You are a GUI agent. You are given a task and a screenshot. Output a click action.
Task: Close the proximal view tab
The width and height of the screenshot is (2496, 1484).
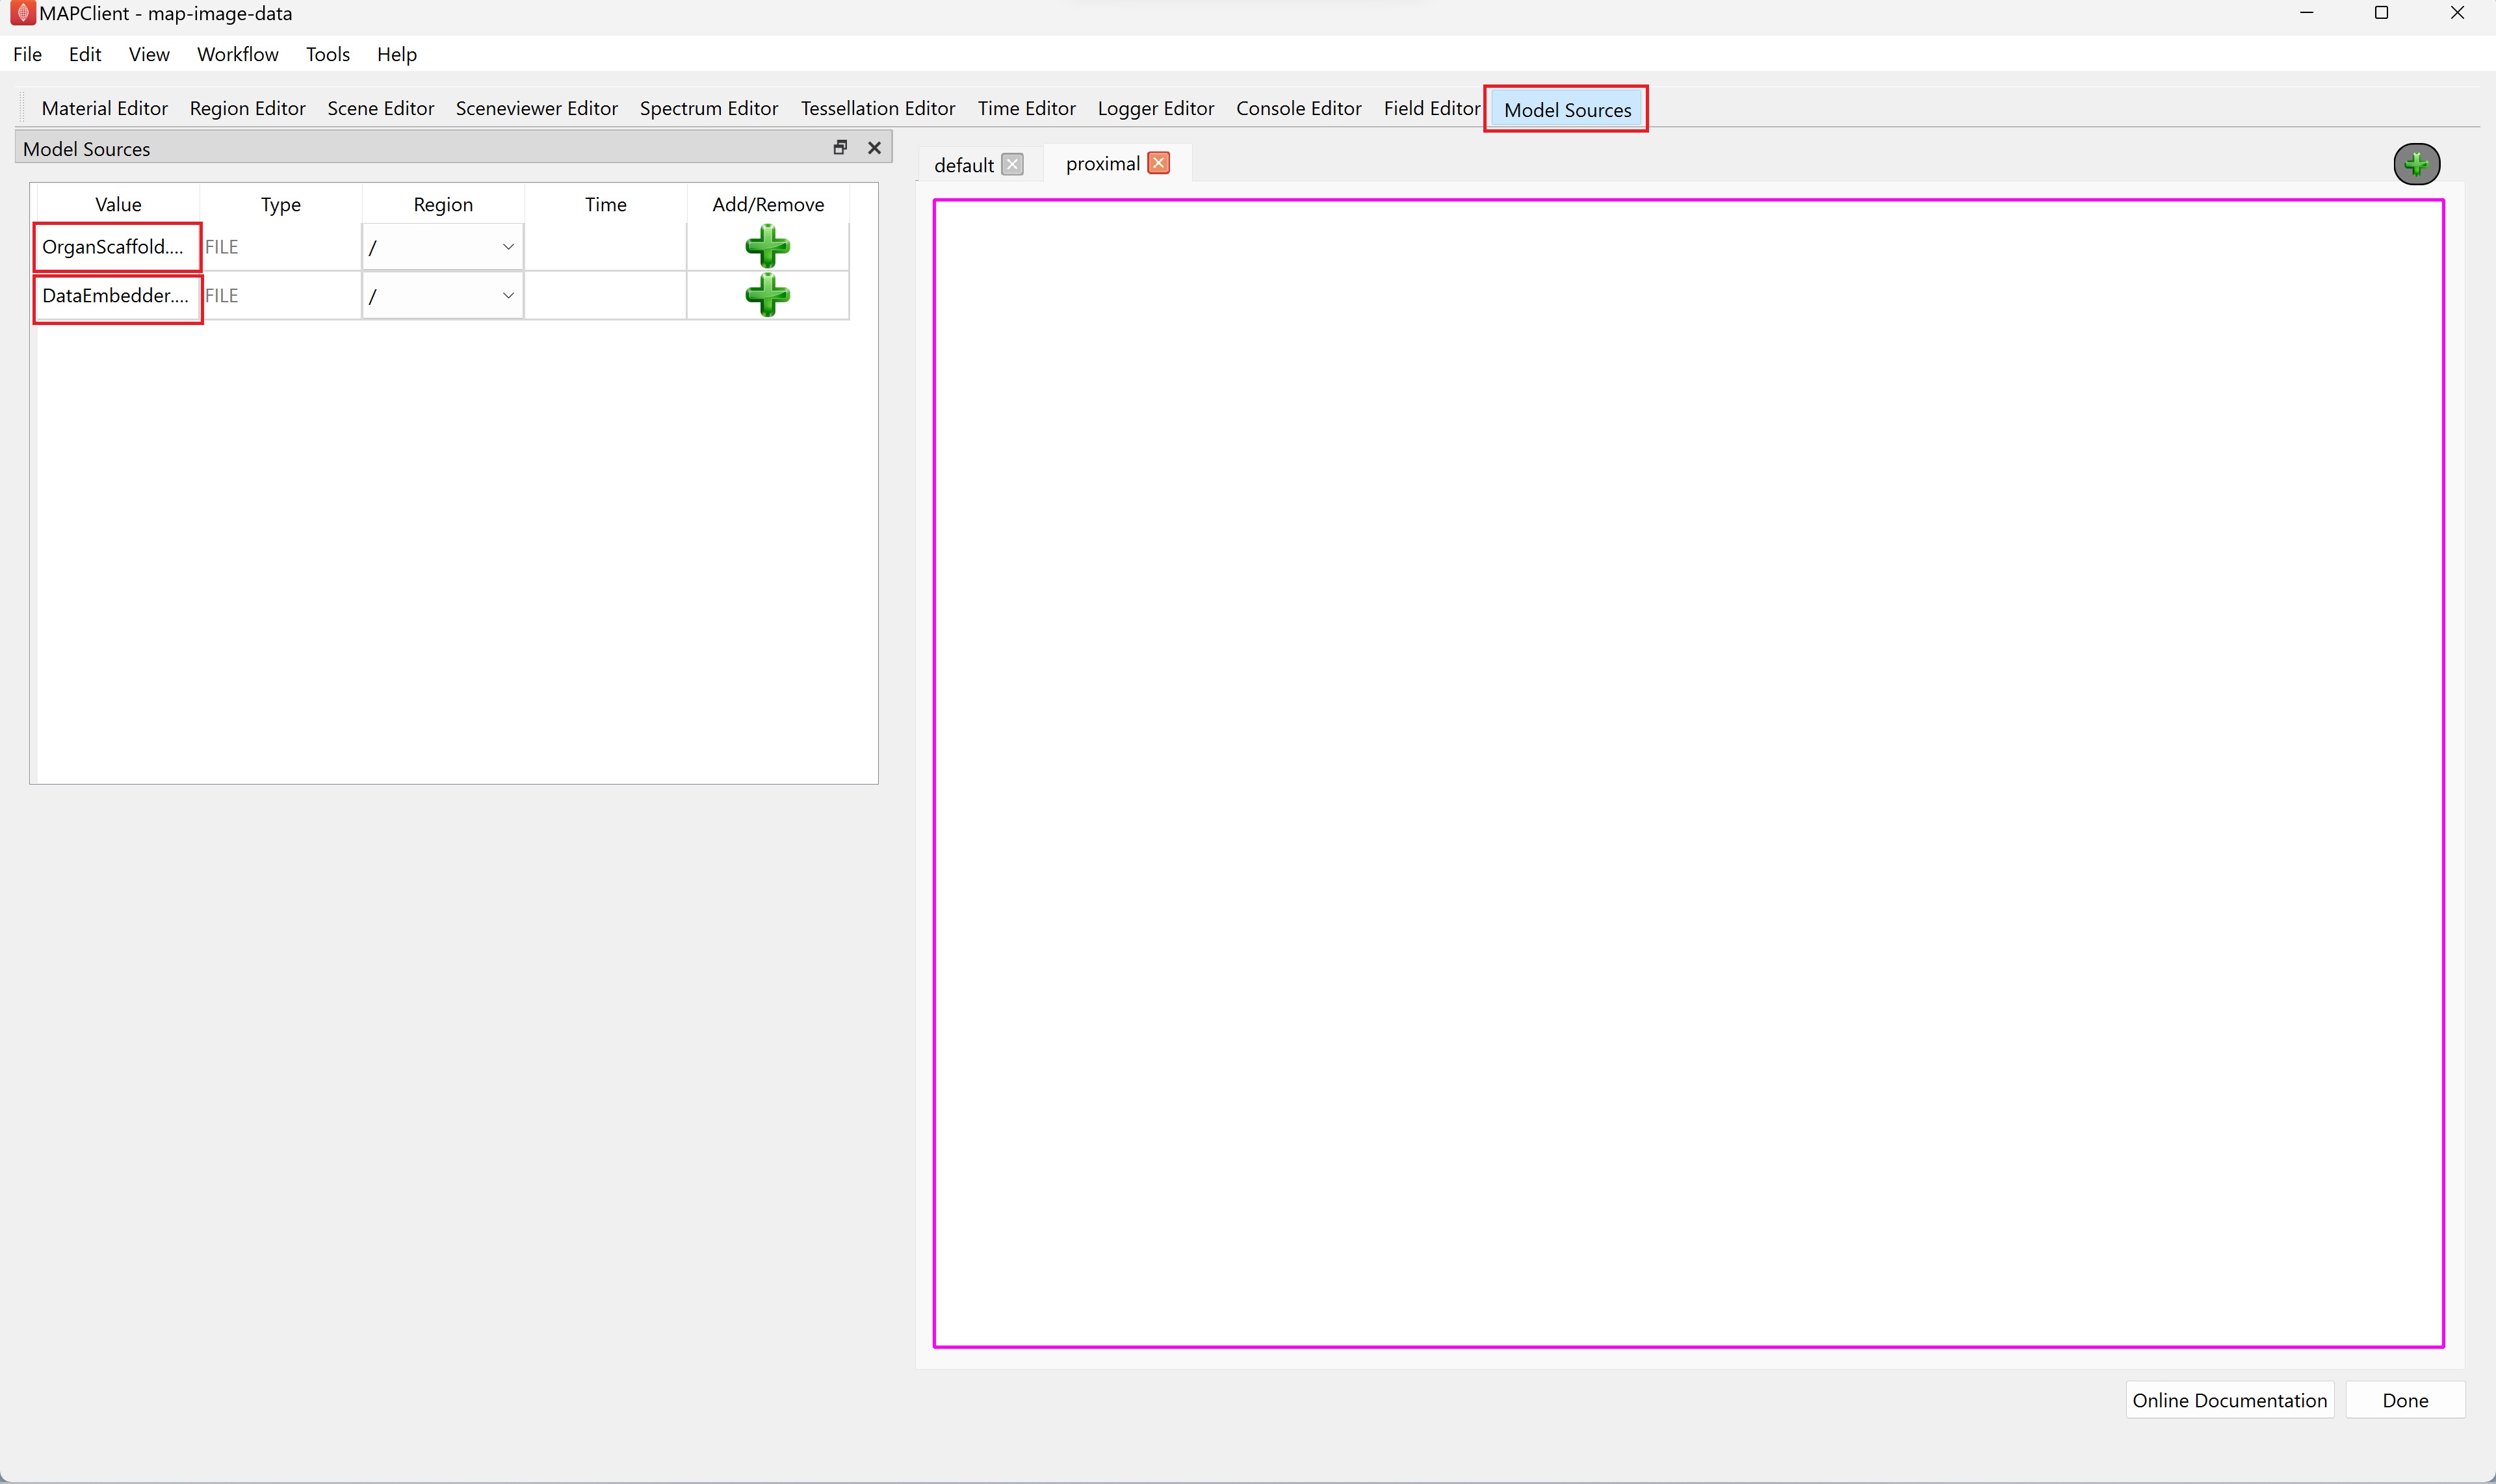(1159, 163)
